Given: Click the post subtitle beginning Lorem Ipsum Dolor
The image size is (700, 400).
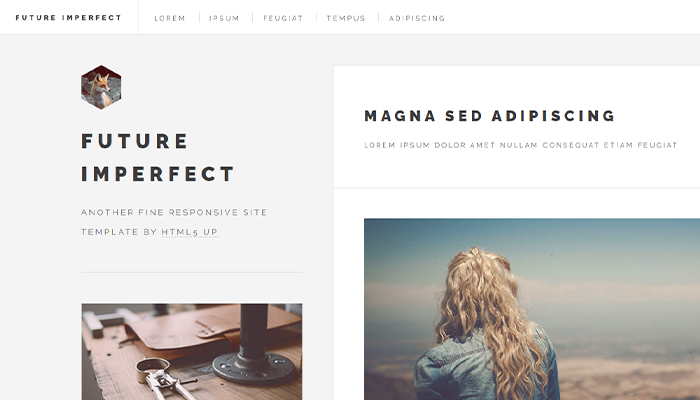Looking at the screenshot, I should click(x=521, y=145).
